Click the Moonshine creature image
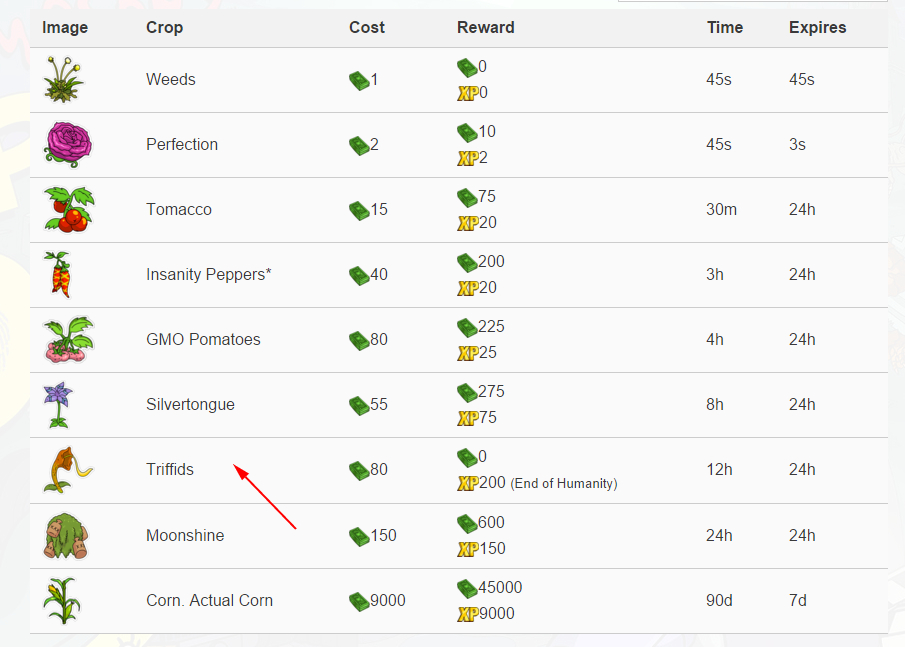This screenshot has height=647, width=905. click(x=66, y=536)
